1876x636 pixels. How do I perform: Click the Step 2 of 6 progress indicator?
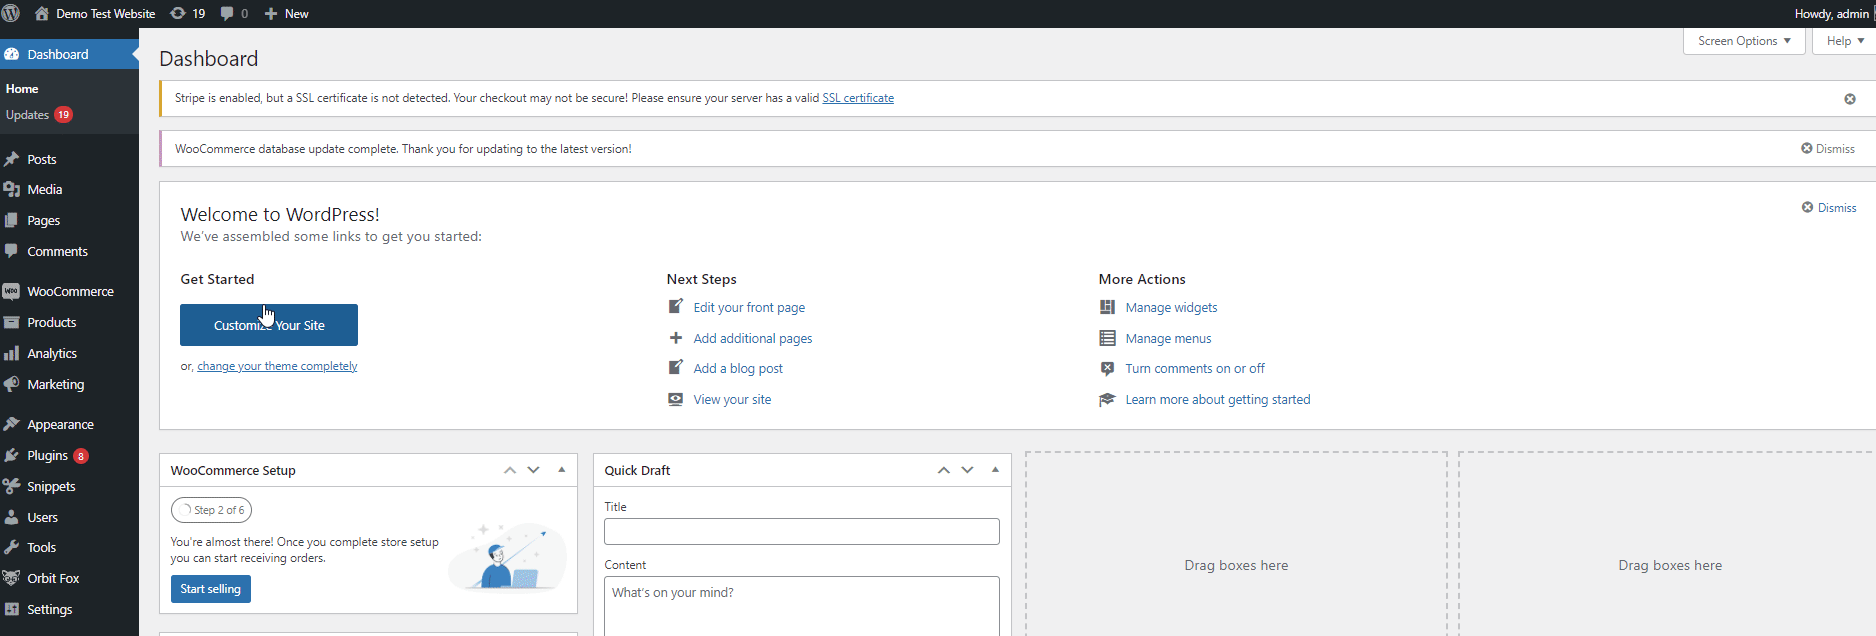click(x=211, y=510)
